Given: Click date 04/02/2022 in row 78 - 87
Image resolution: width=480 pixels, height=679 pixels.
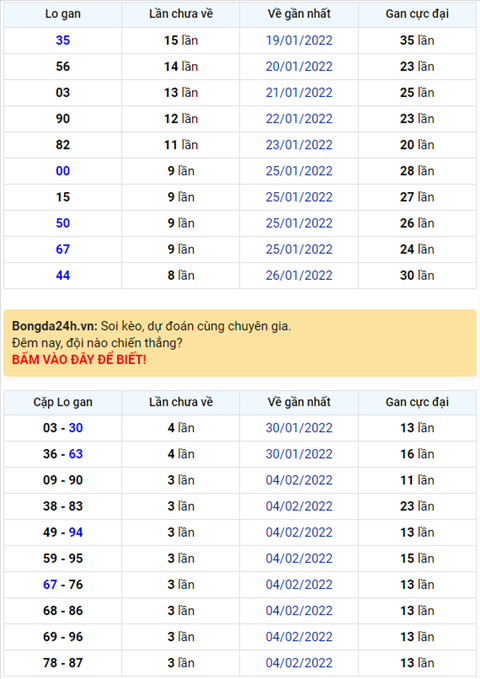Looking at the screenshot, I should (x=299, y=663).
